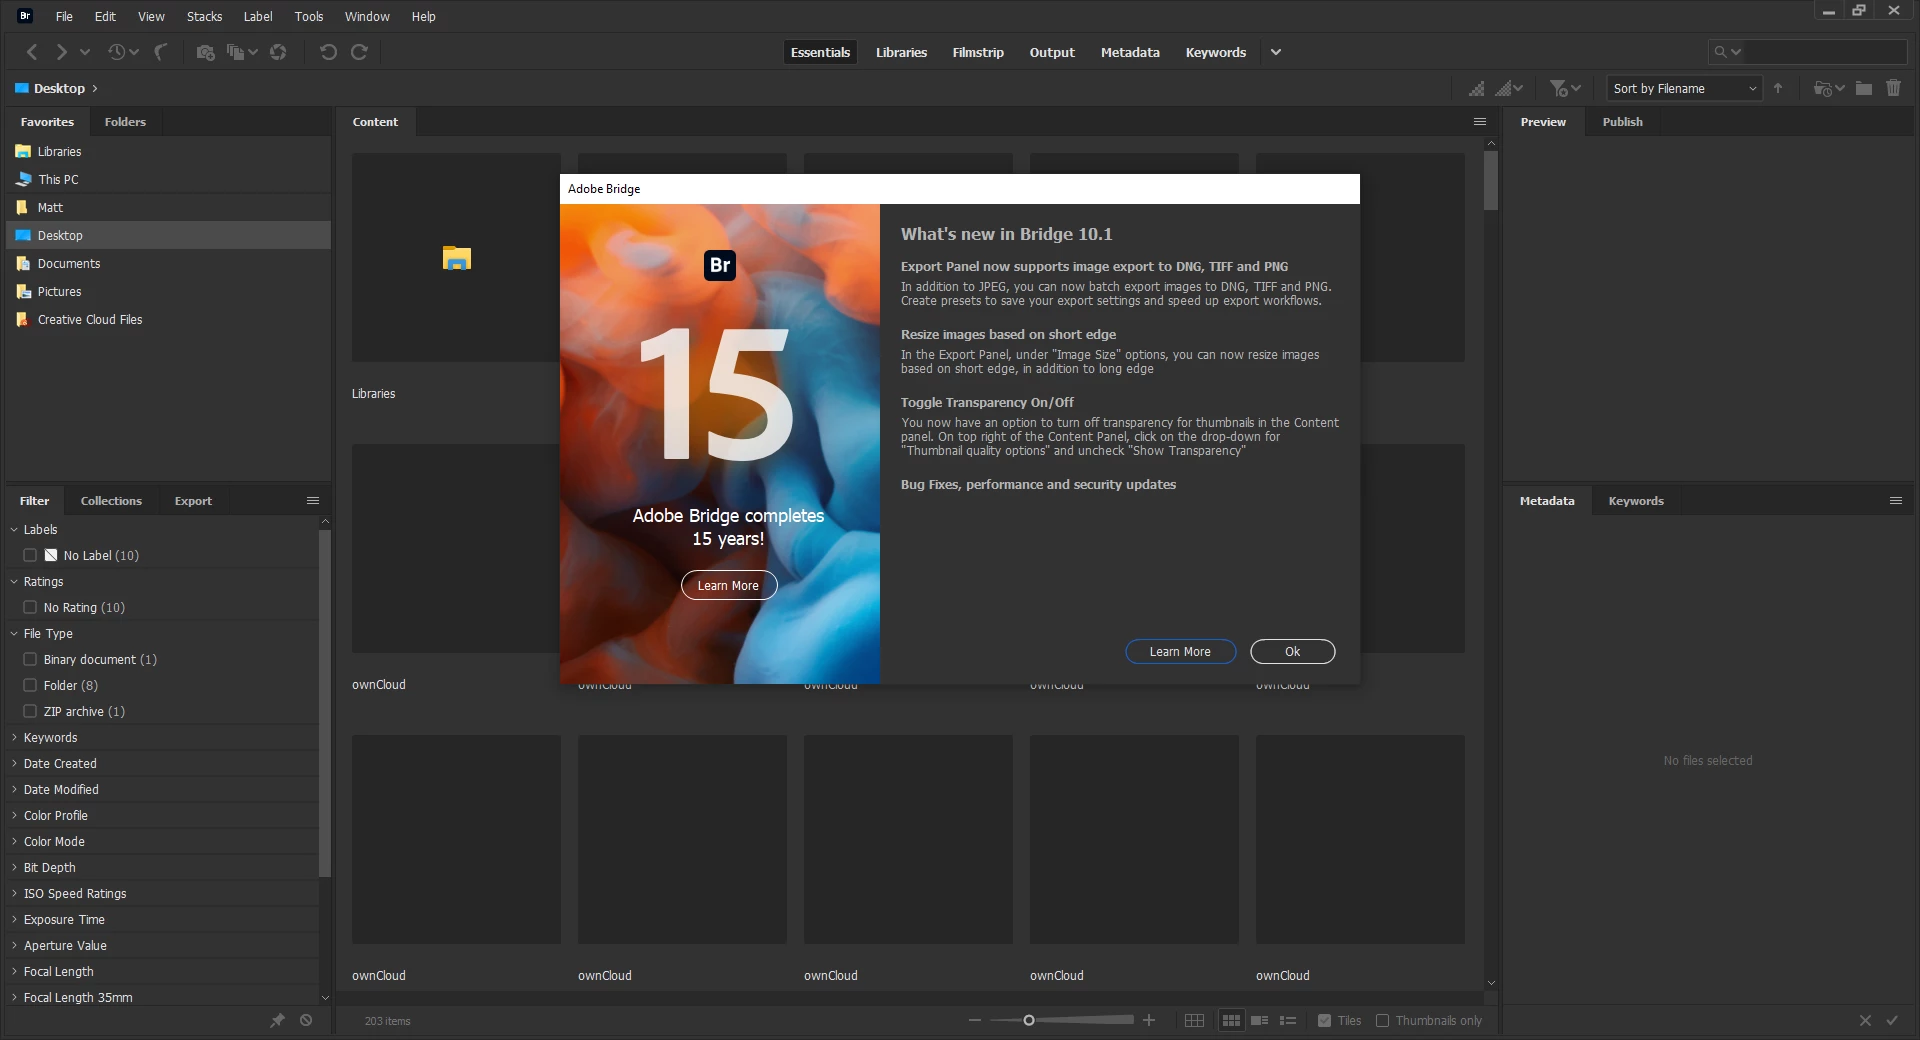Open the Stacks menu
The image size is (1920, 1040).
(x=204, y=16)
